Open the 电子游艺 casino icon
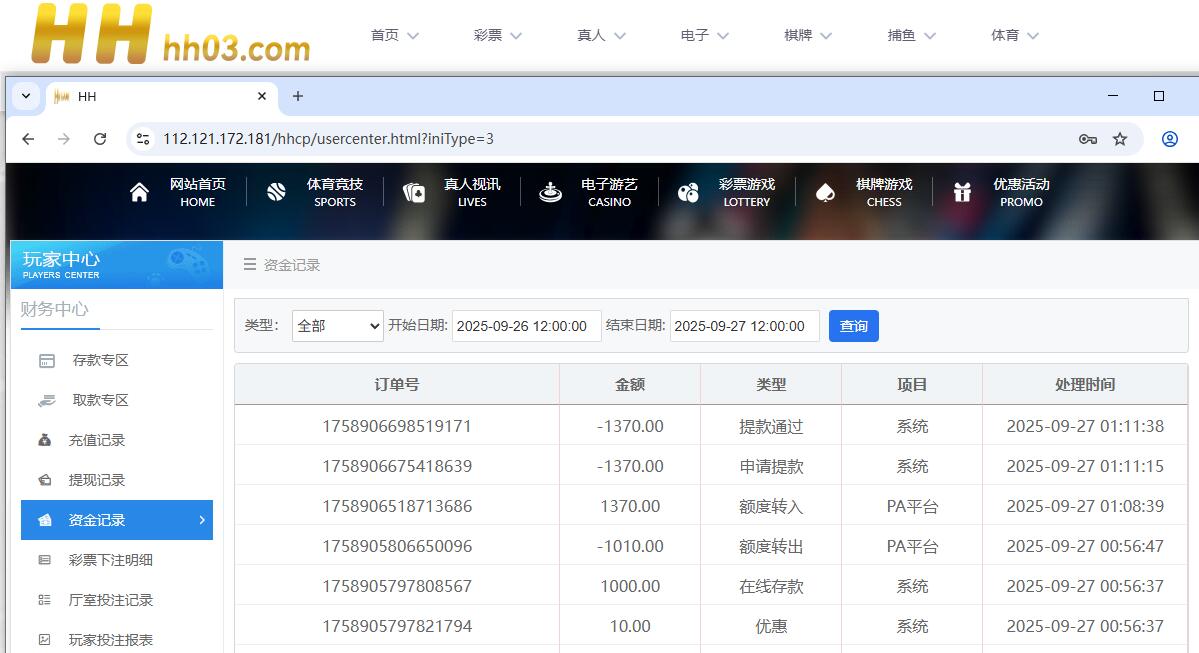This screenshot has height=653, width=1199. 550,192
